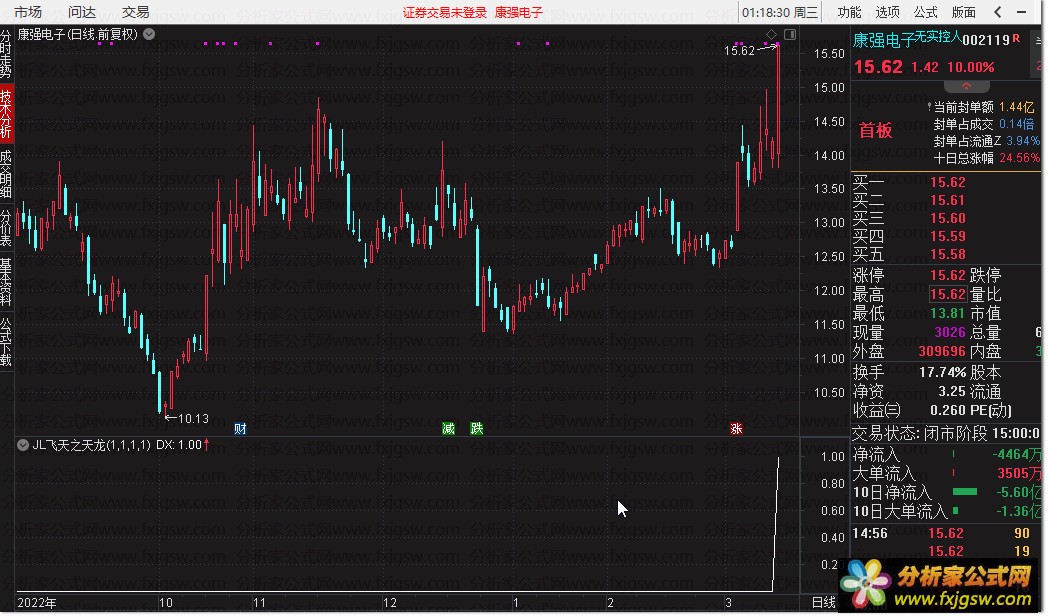Click the 无实控人 tag beside the stock name
The height and width of the screenshot is (616, 1048).
(x=938, y=36)
